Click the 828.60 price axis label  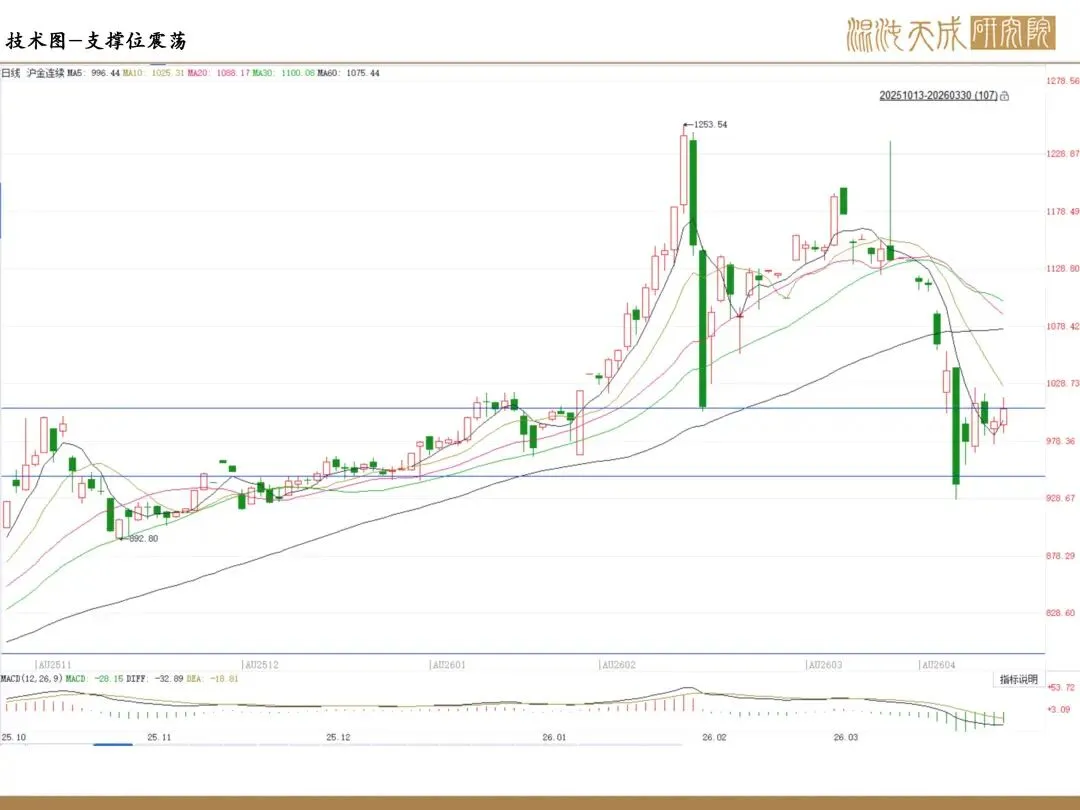click(x=1061, y=613)
